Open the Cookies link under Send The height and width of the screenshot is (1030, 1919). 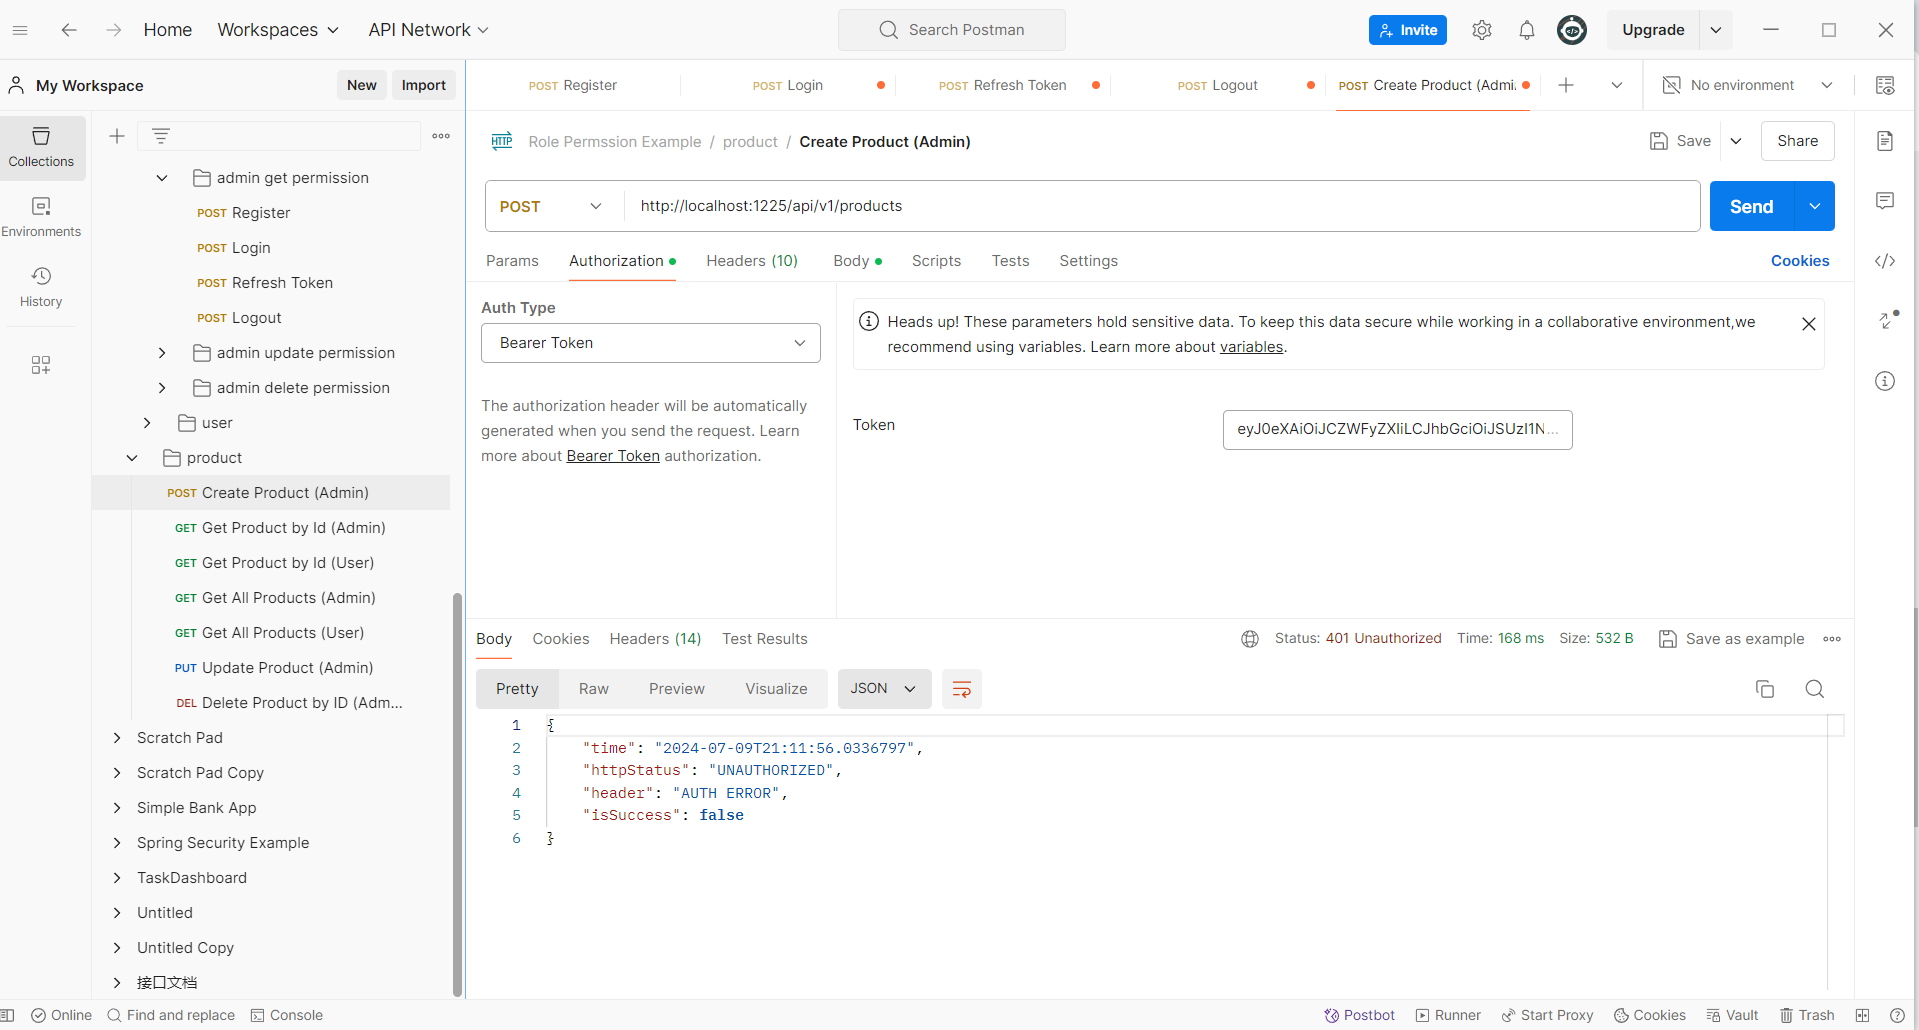[1800, 261]
